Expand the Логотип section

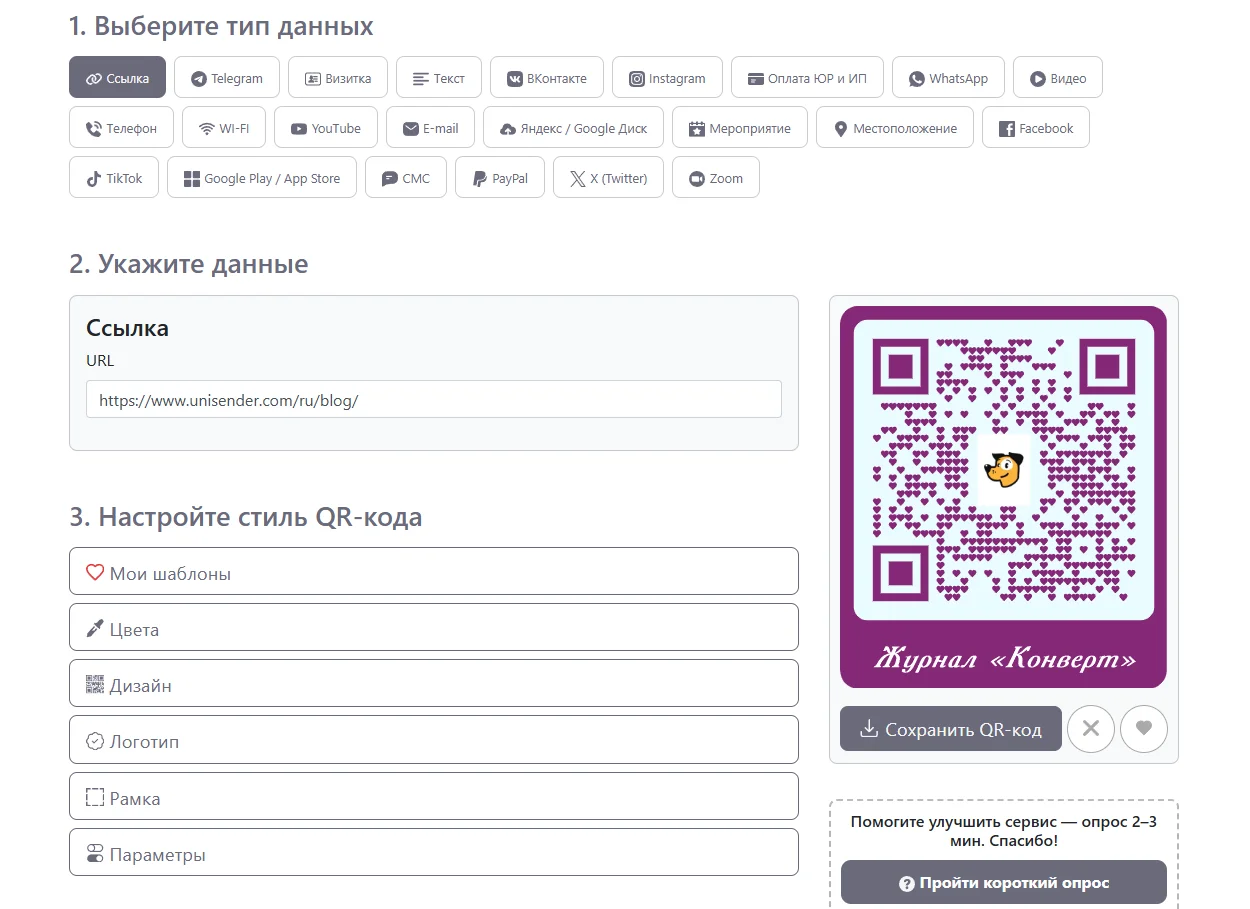click(x=434, y=740)
